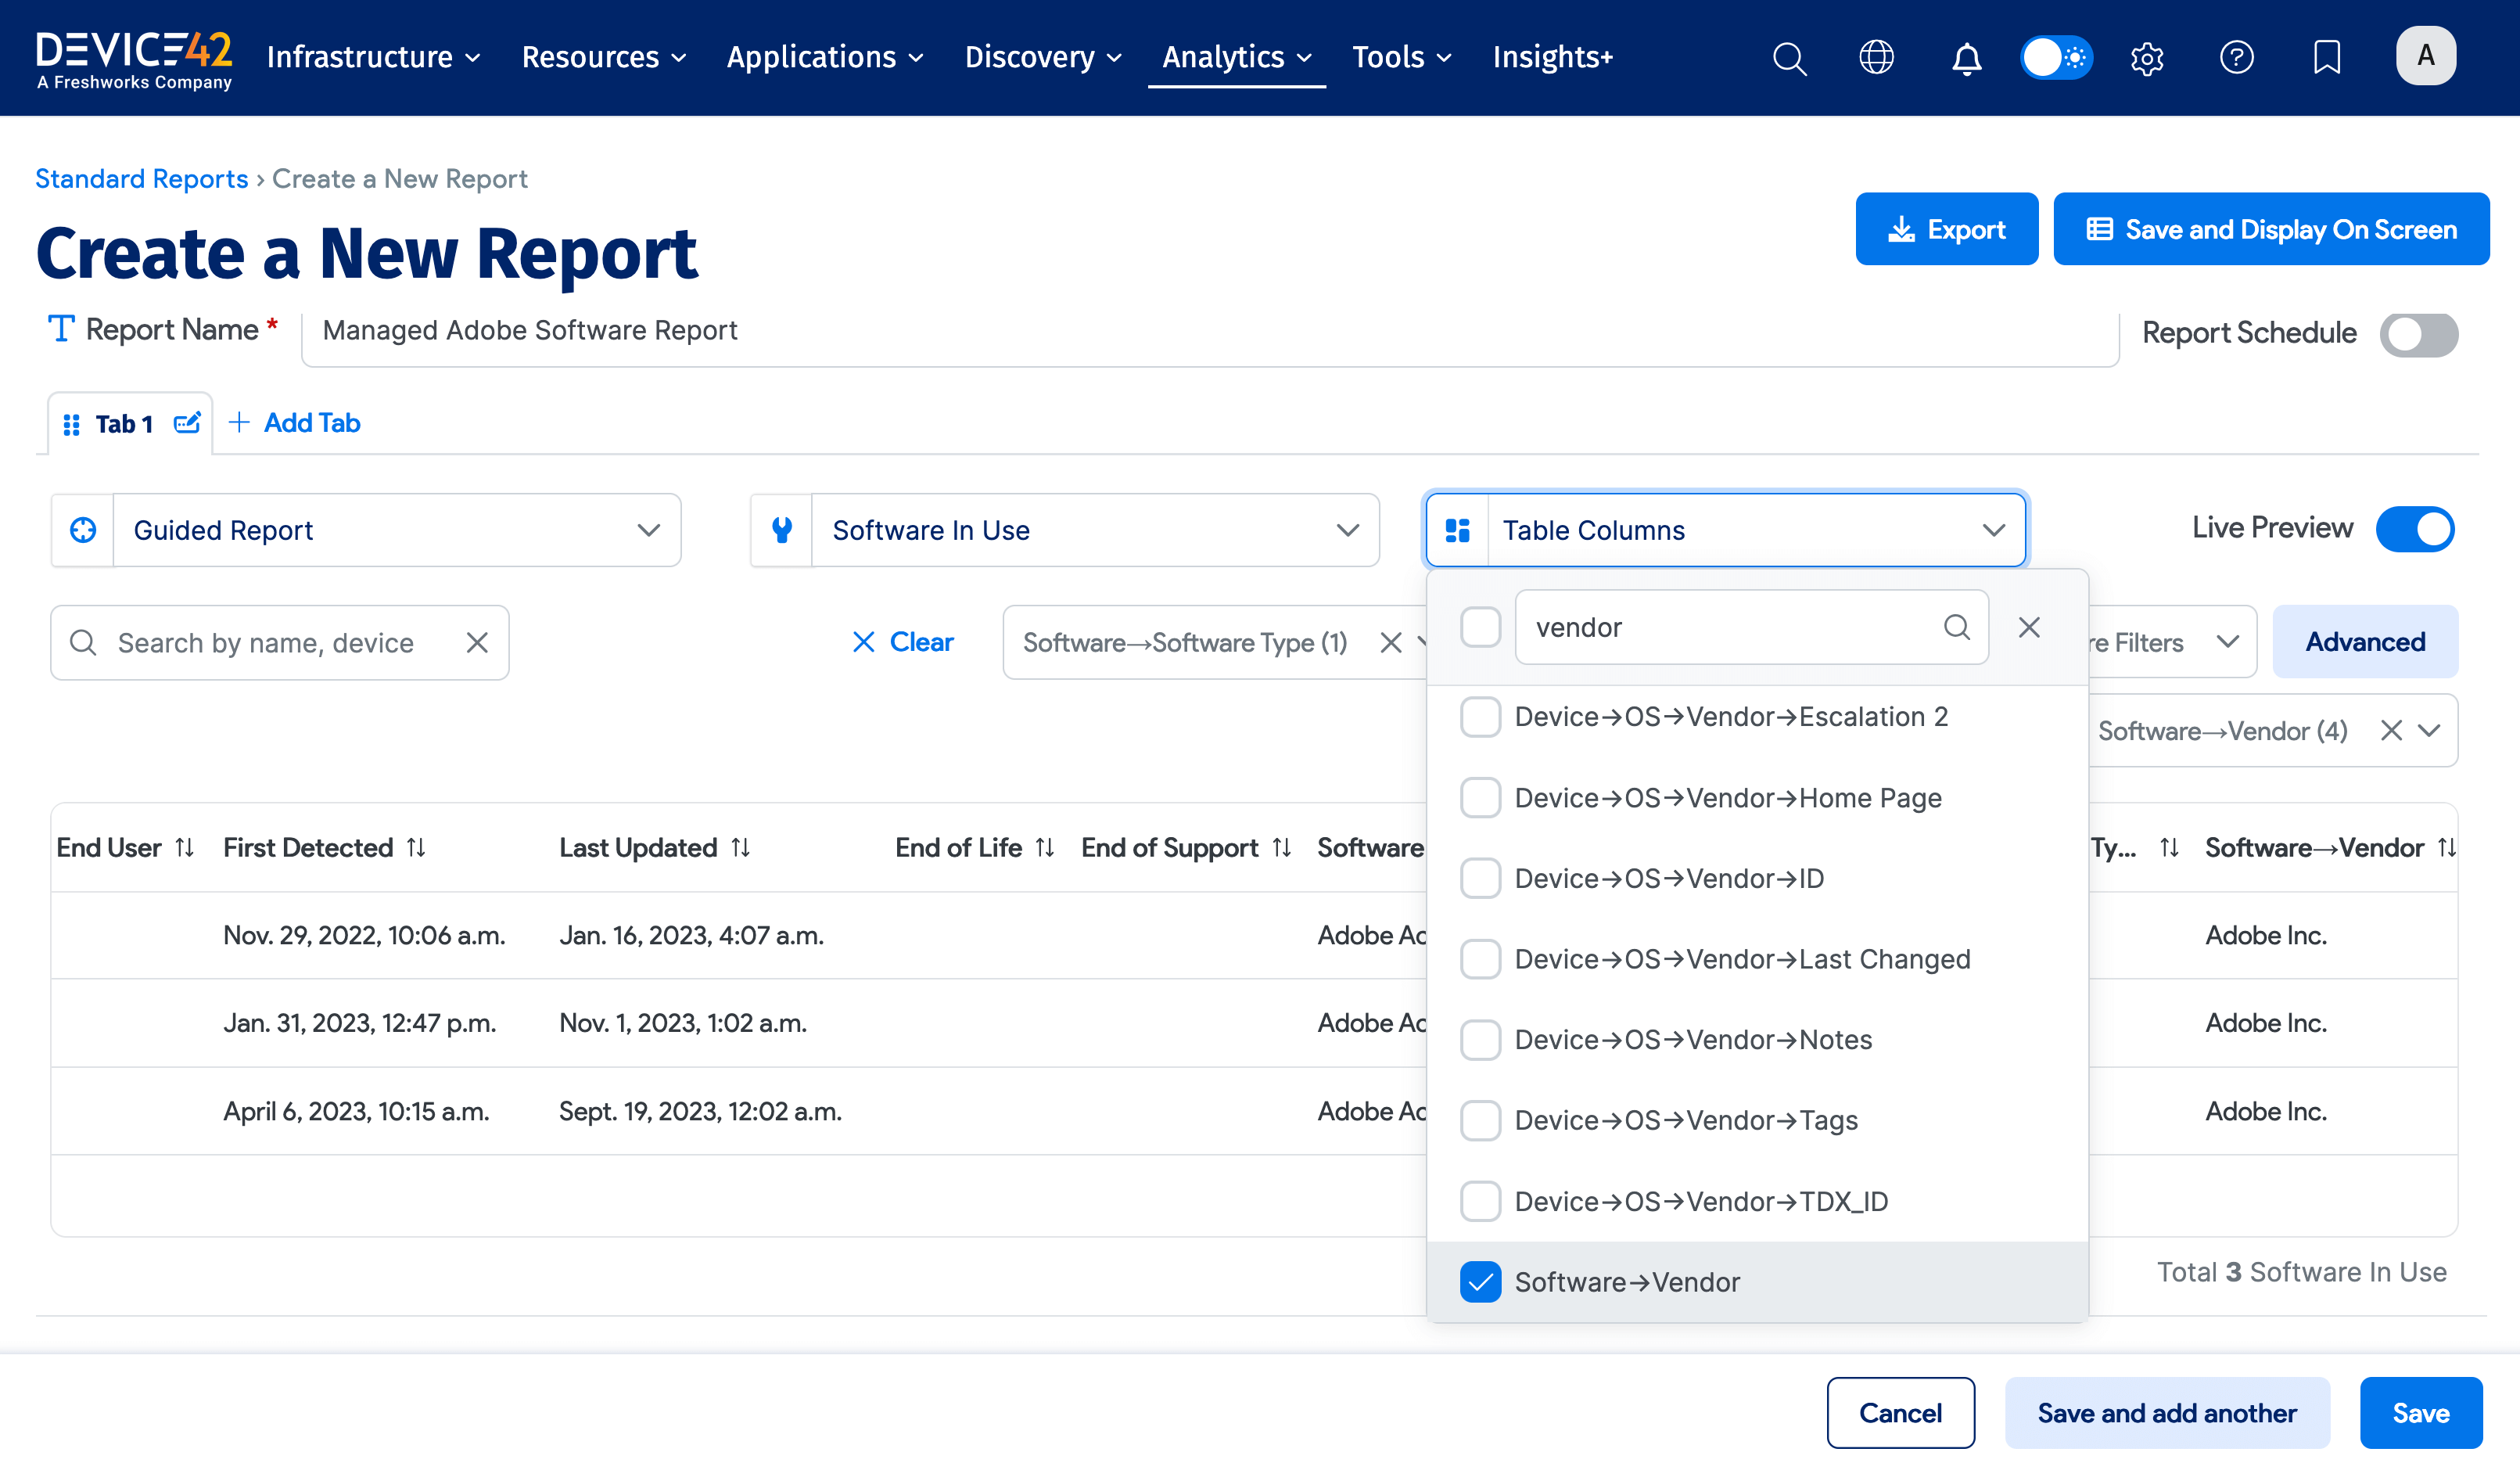The image size is (2520, 1463).
Task: Open the notifications bell
Action: pyautogui.click(x=1966, y=58)
